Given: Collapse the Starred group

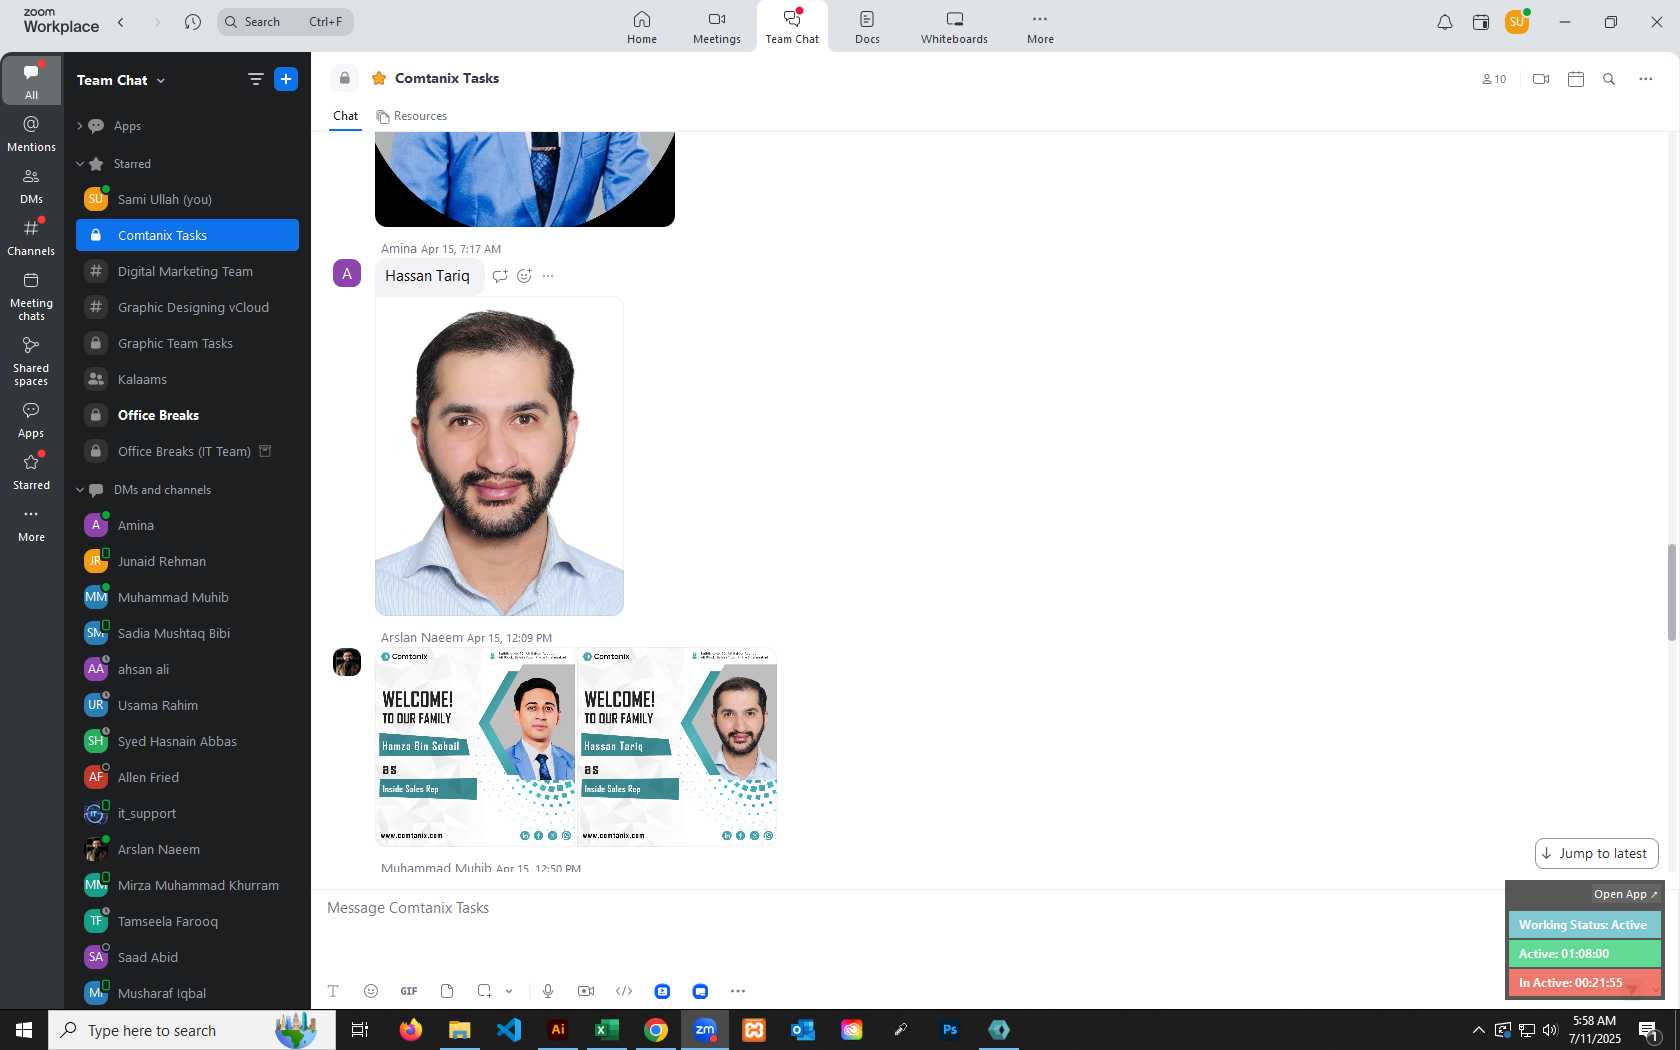Looking at the screenshot, I should click(79, 164).
